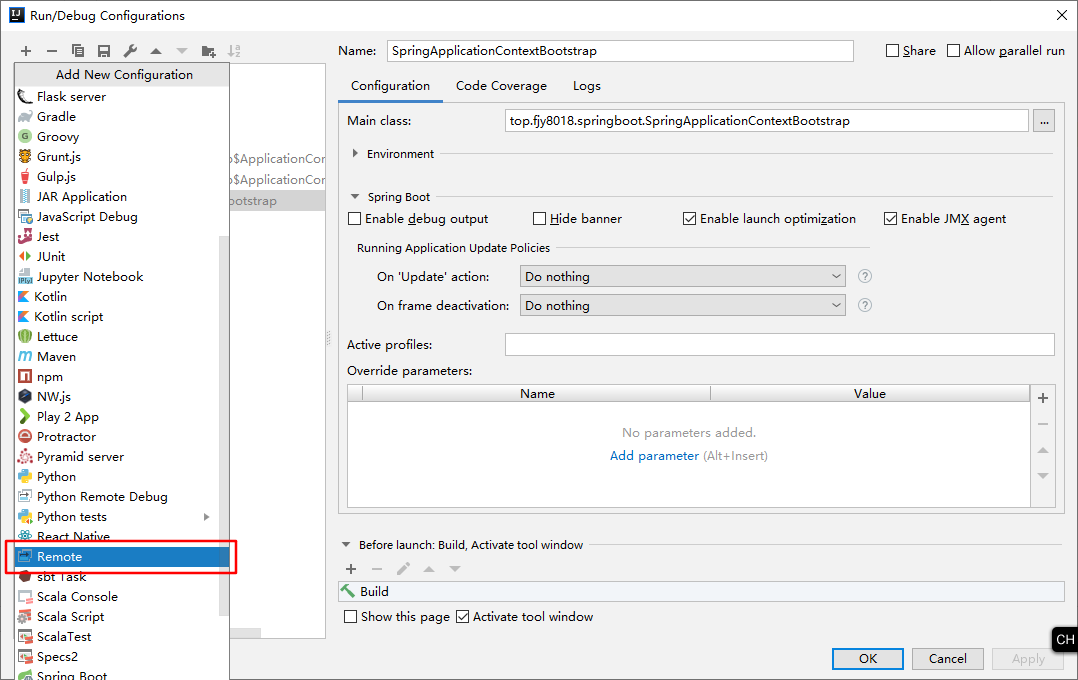The height and width of the screenshot is (680, 1078).
Task: Click the Main class browse button
Action: pos(1043,121)
